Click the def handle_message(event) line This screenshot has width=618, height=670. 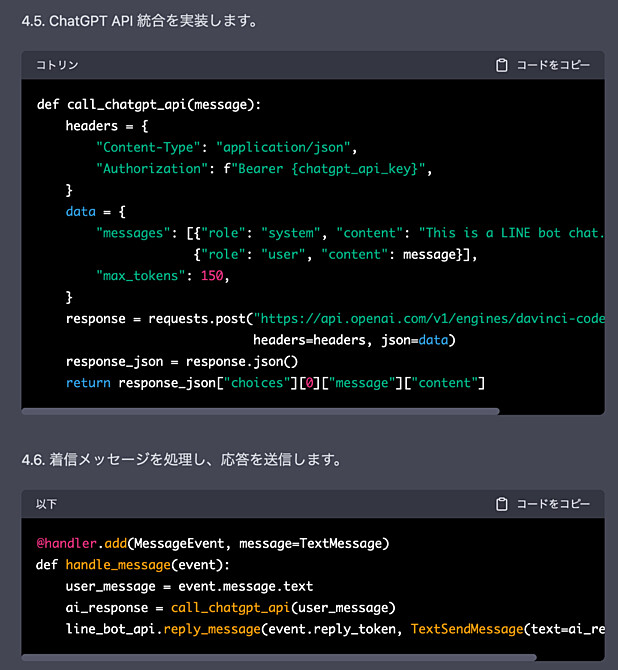pyautogui.click(x=133, y=565)
